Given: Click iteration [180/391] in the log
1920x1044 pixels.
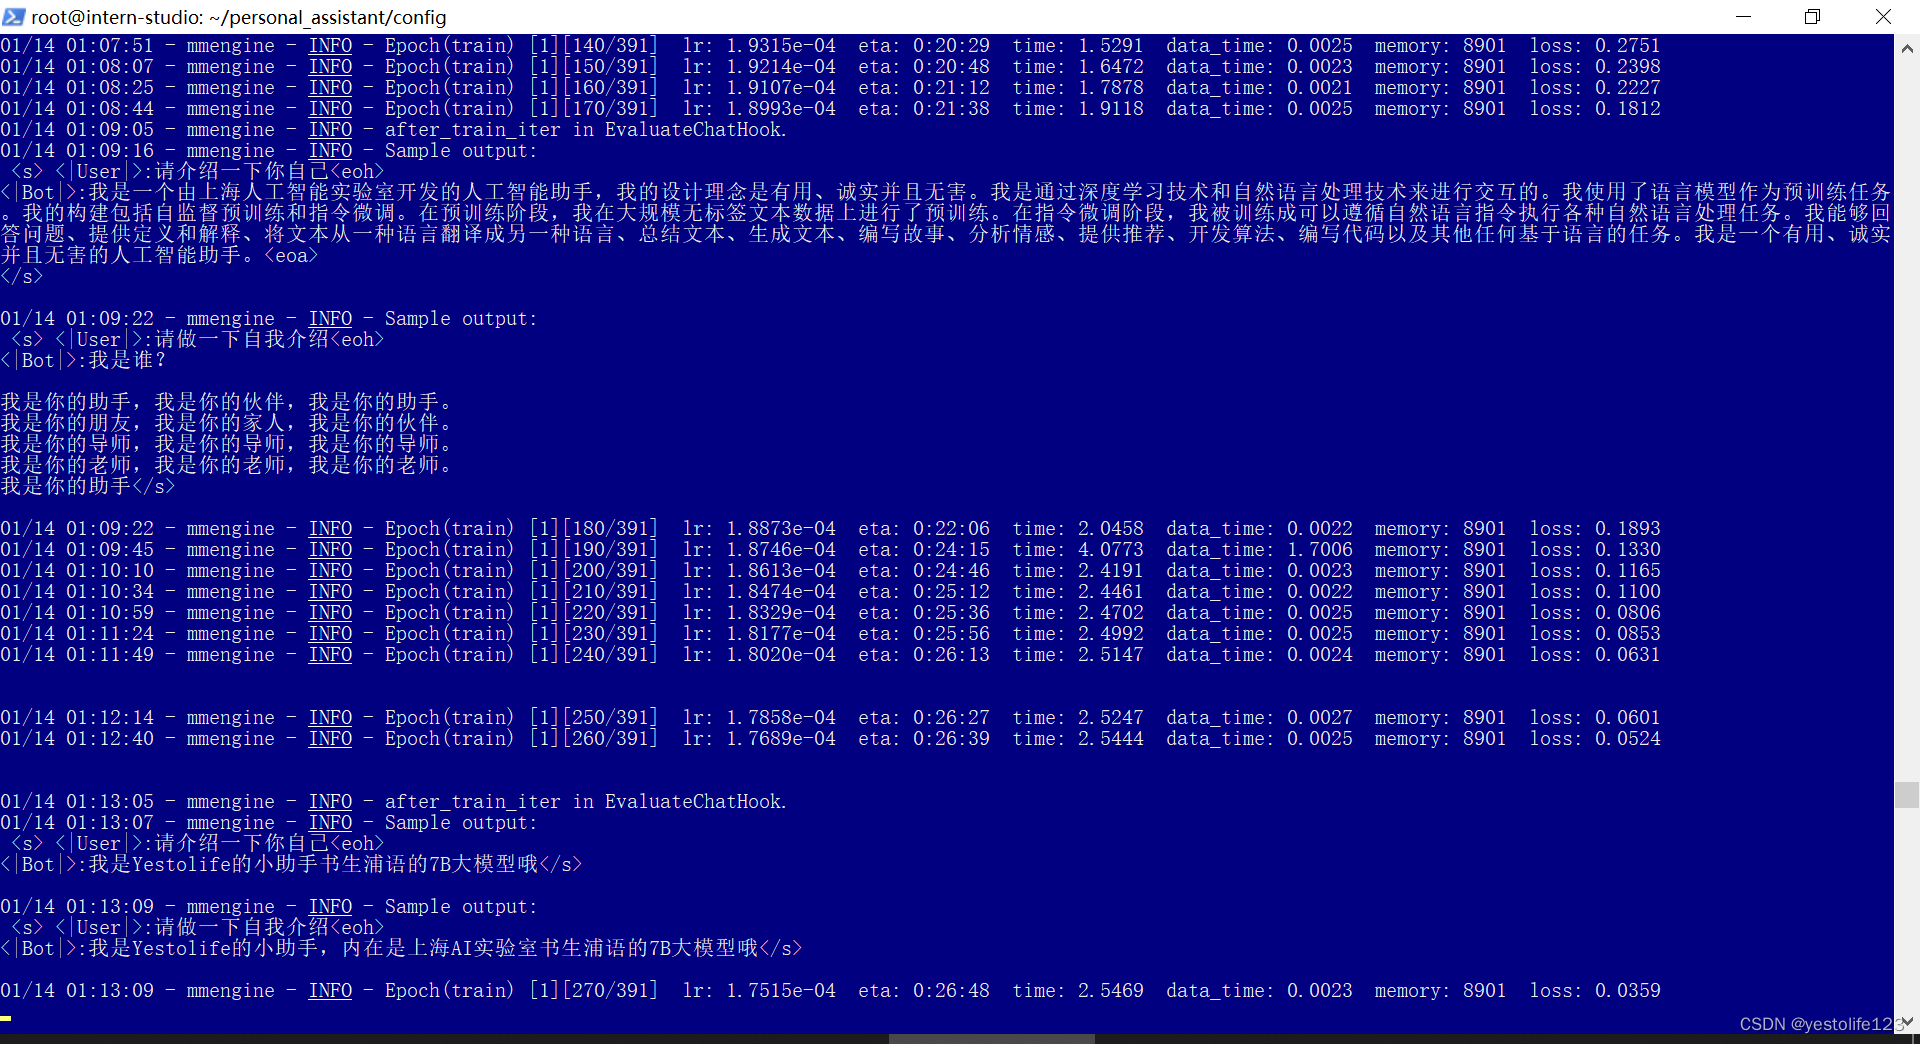Looking at the screenshot, I should pos(594,529).
